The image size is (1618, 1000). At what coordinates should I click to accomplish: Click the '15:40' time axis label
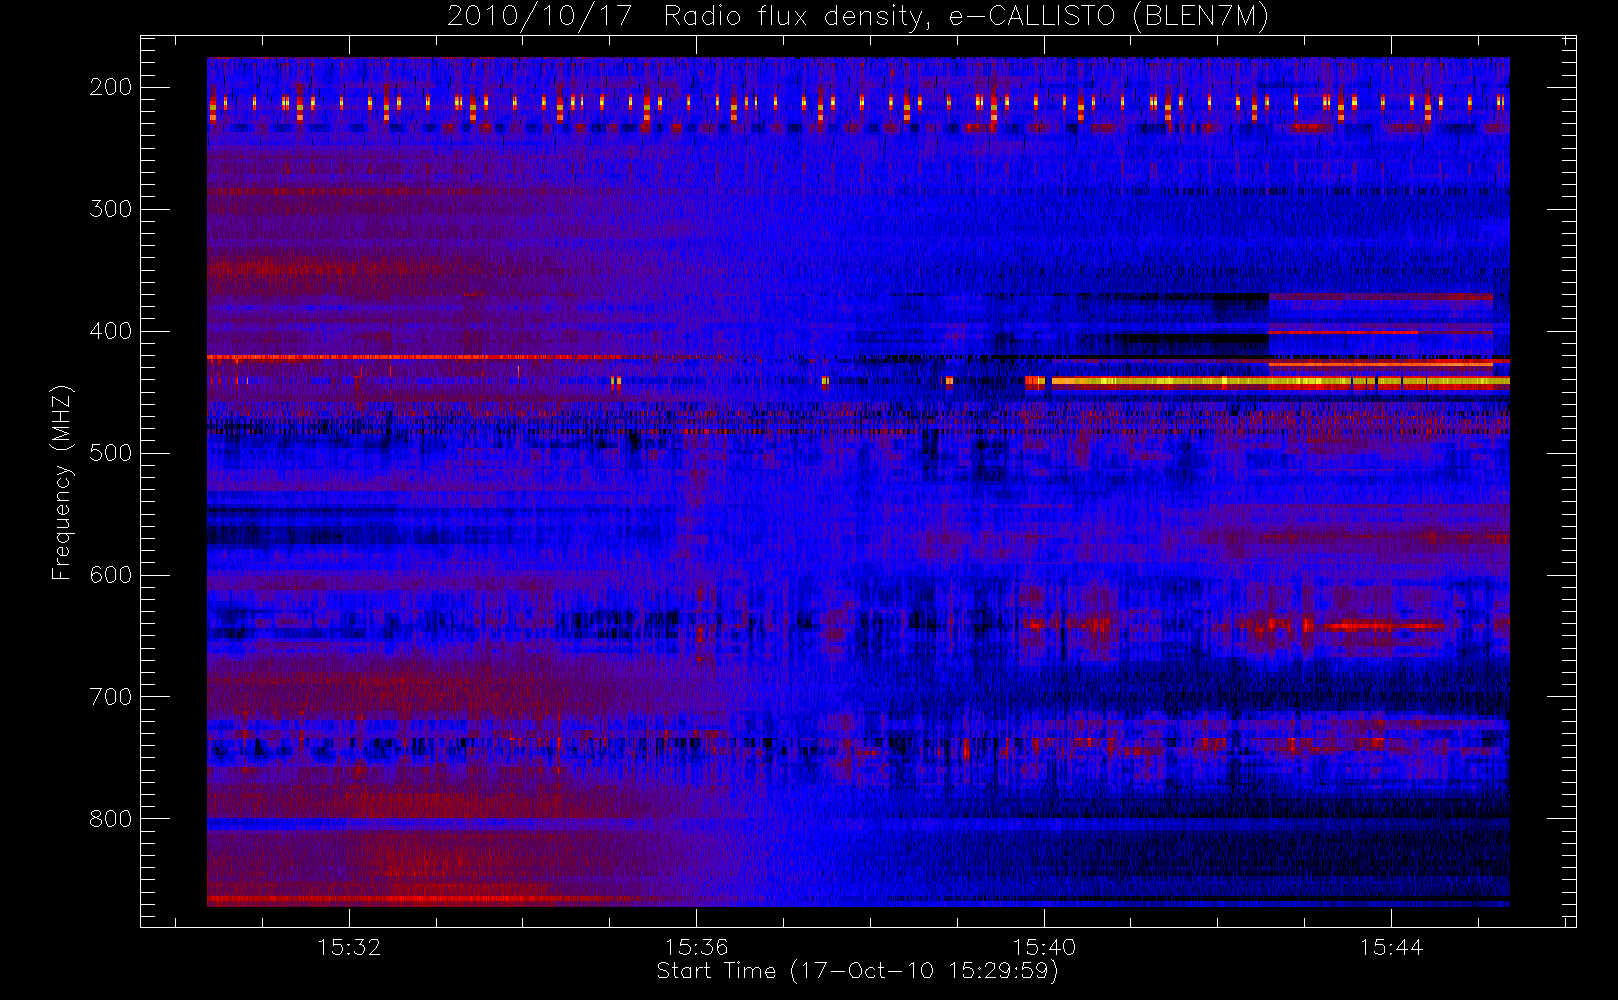1044,947
